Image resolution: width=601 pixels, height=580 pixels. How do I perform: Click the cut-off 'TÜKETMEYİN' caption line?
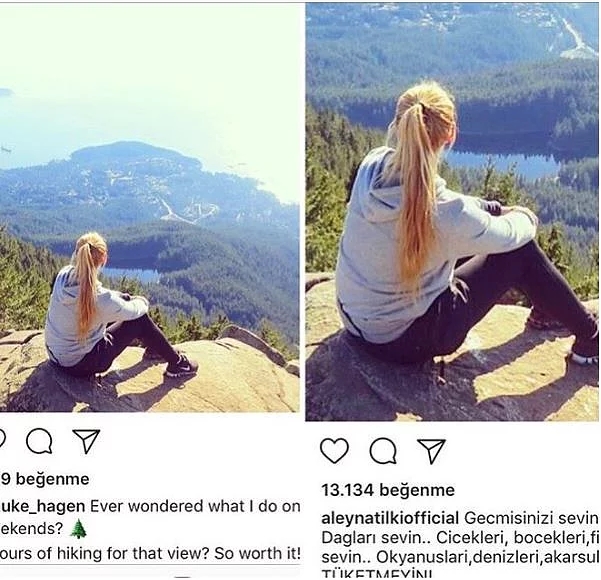tap(377, 573)
